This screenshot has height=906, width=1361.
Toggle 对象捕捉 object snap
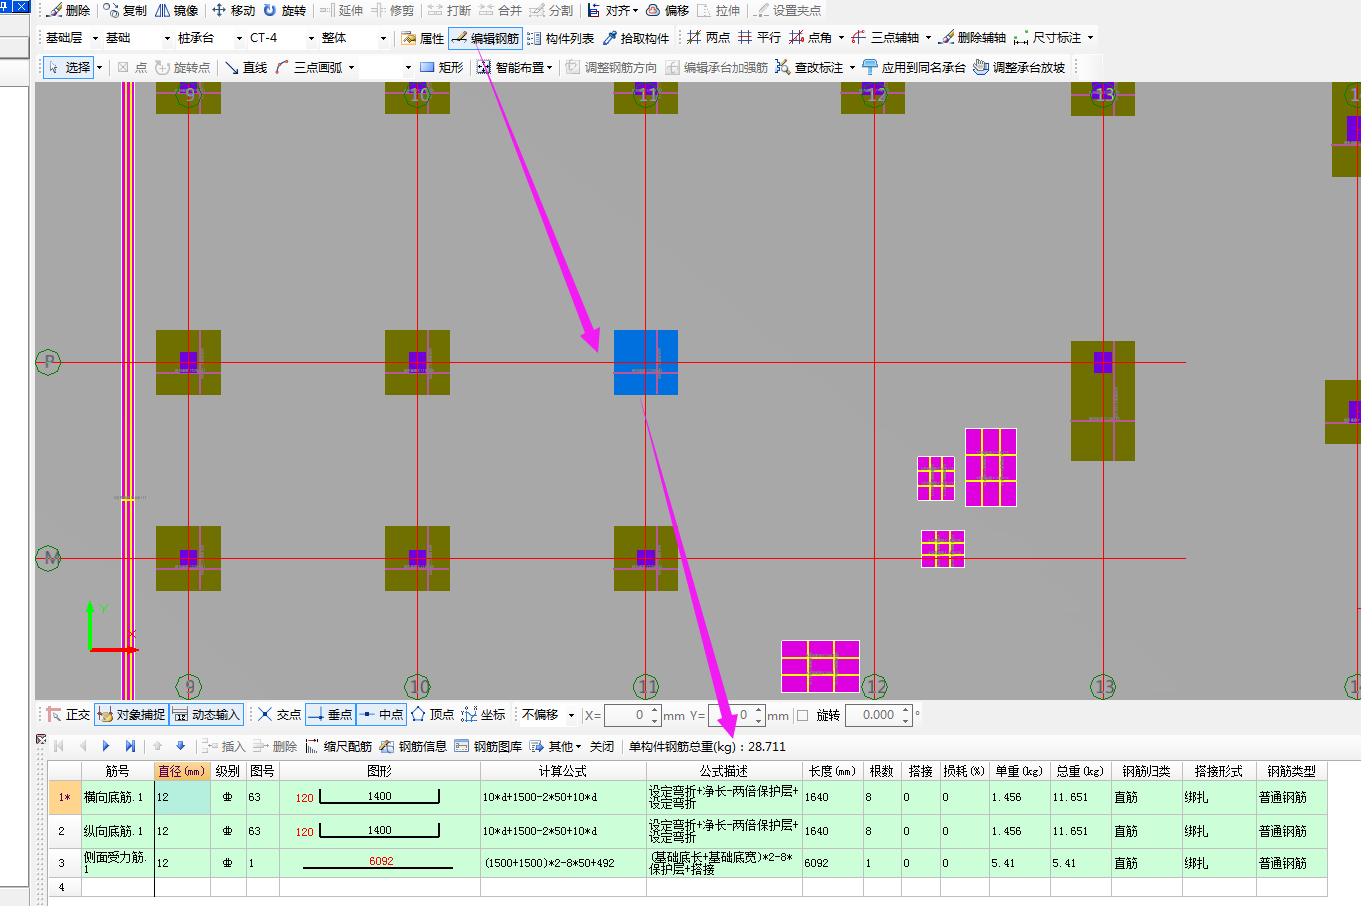131,714
